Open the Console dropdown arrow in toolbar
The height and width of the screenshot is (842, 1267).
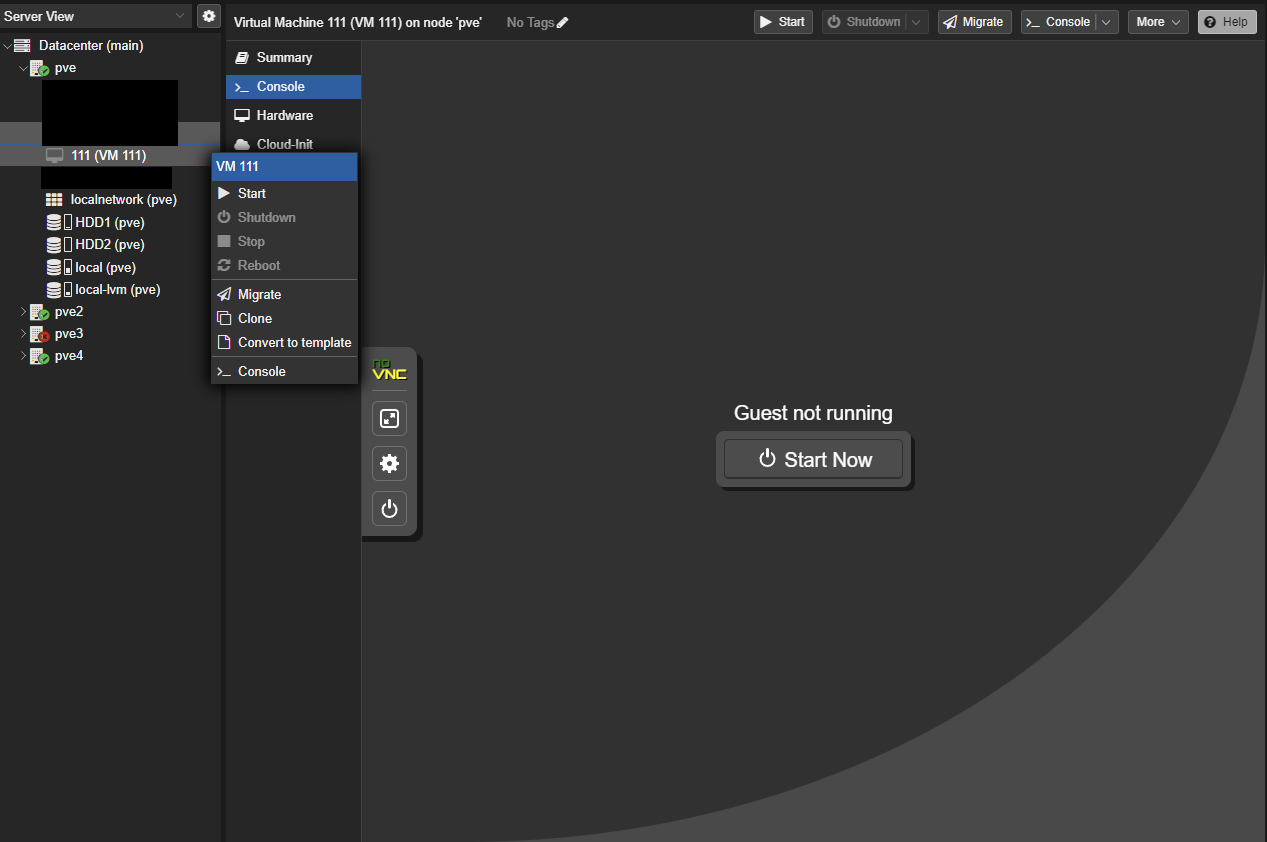point(1106,22)
